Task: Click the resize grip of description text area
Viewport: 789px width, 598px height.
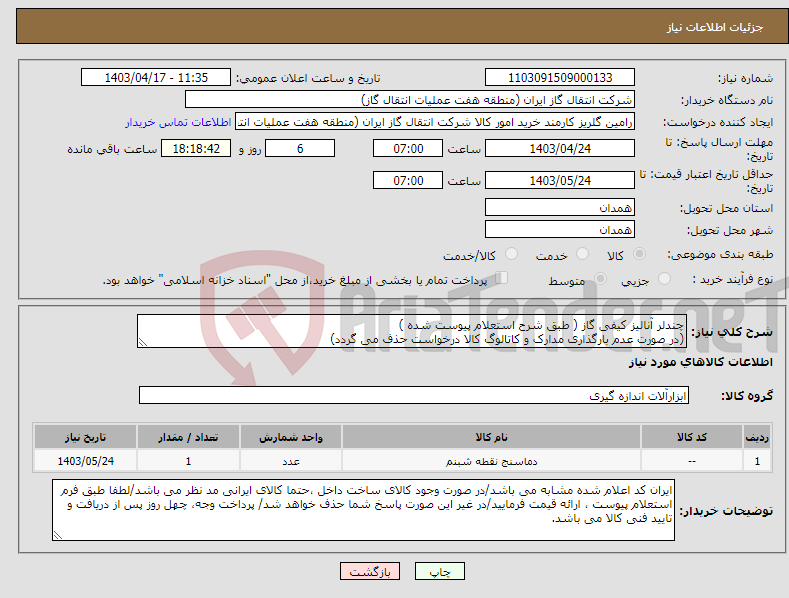Action: point(142,343)
